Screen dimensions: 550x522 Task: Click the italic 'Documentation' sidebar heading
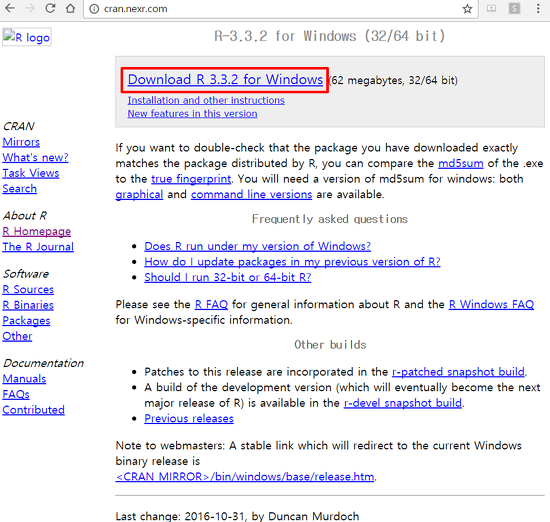[x=43, y=363]
